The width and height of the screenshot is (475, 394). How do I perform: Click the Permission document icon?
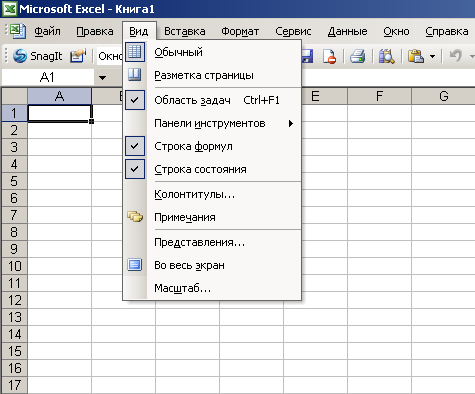329,56
